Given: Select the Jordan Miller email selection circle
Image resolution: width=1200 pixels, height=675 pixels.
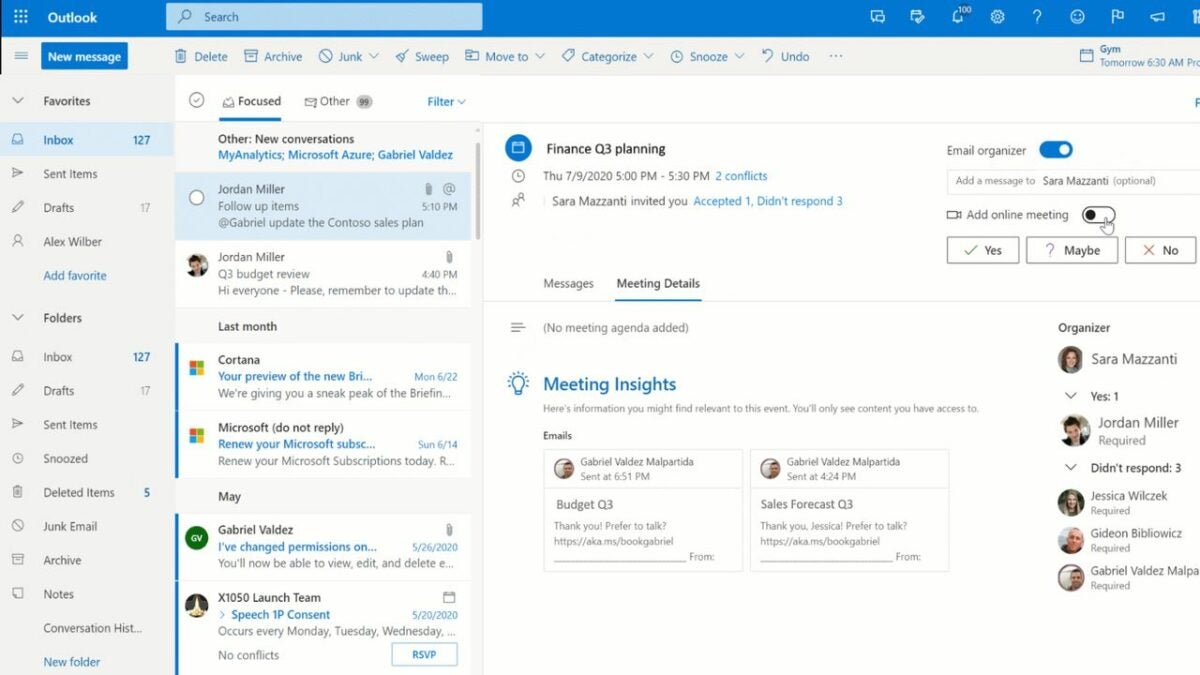Looking at the screenshot, I should click(196, 196).
